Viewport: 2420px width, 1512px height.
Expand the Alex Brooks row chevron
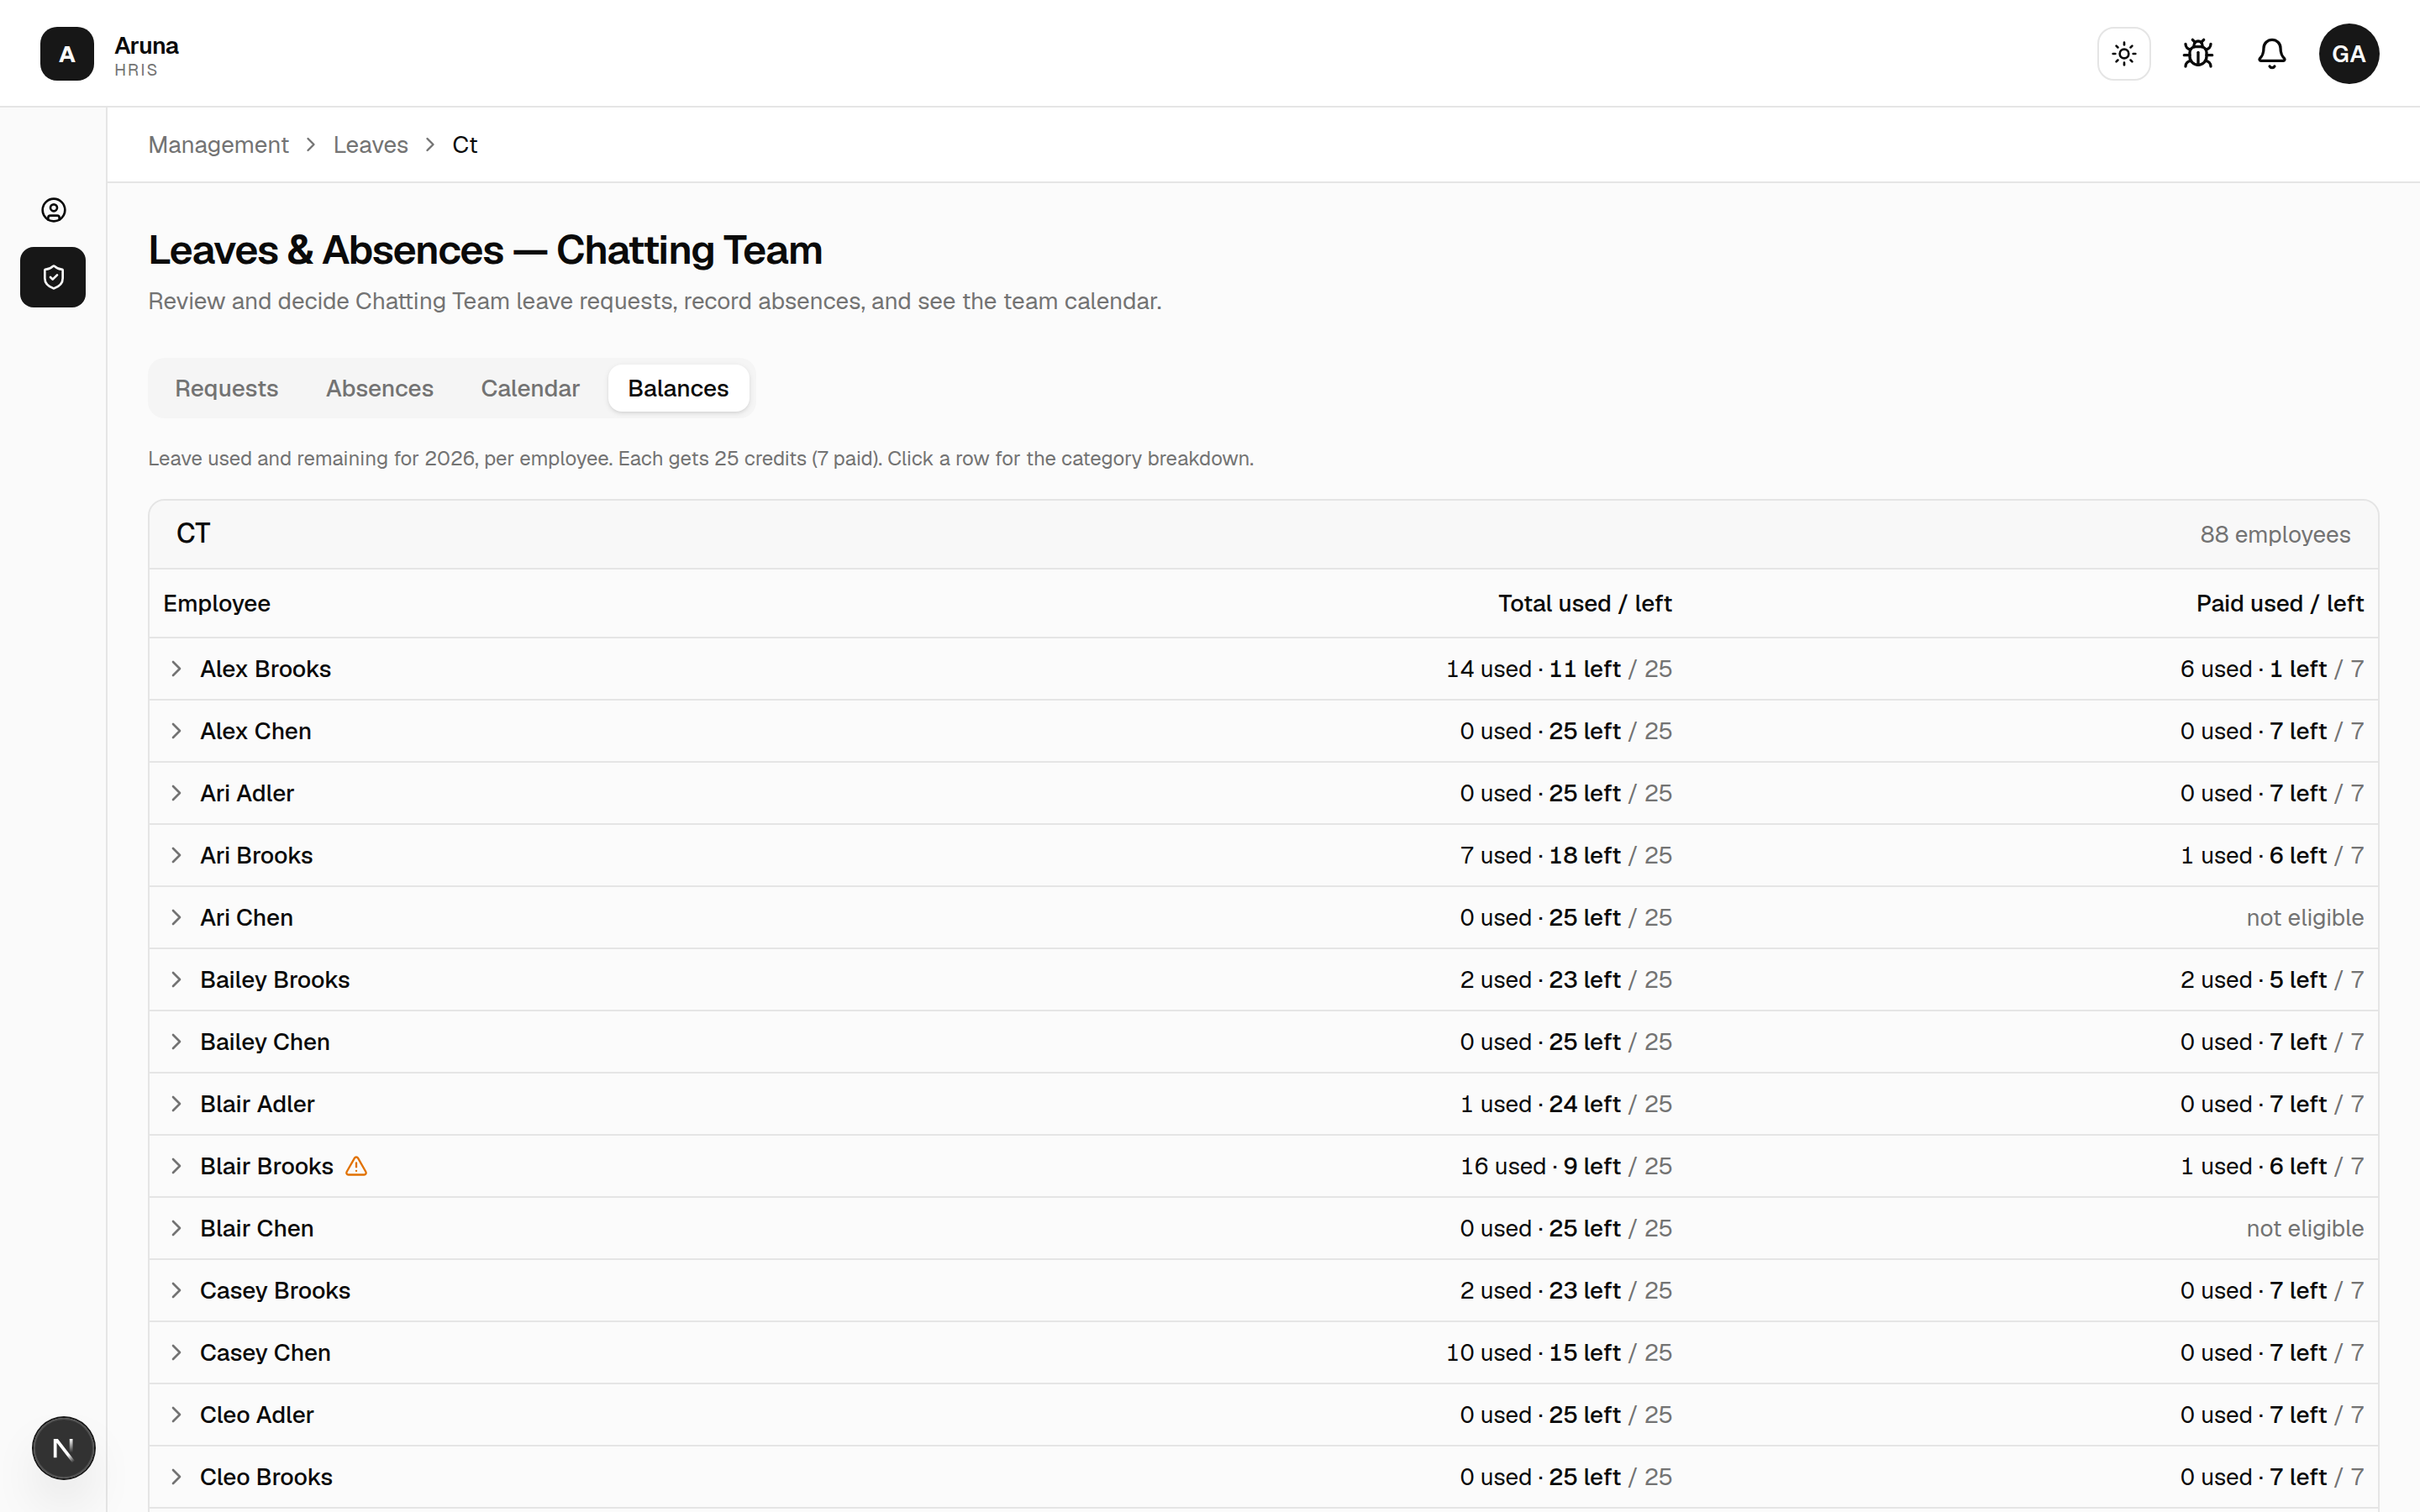tap(176, 669)
